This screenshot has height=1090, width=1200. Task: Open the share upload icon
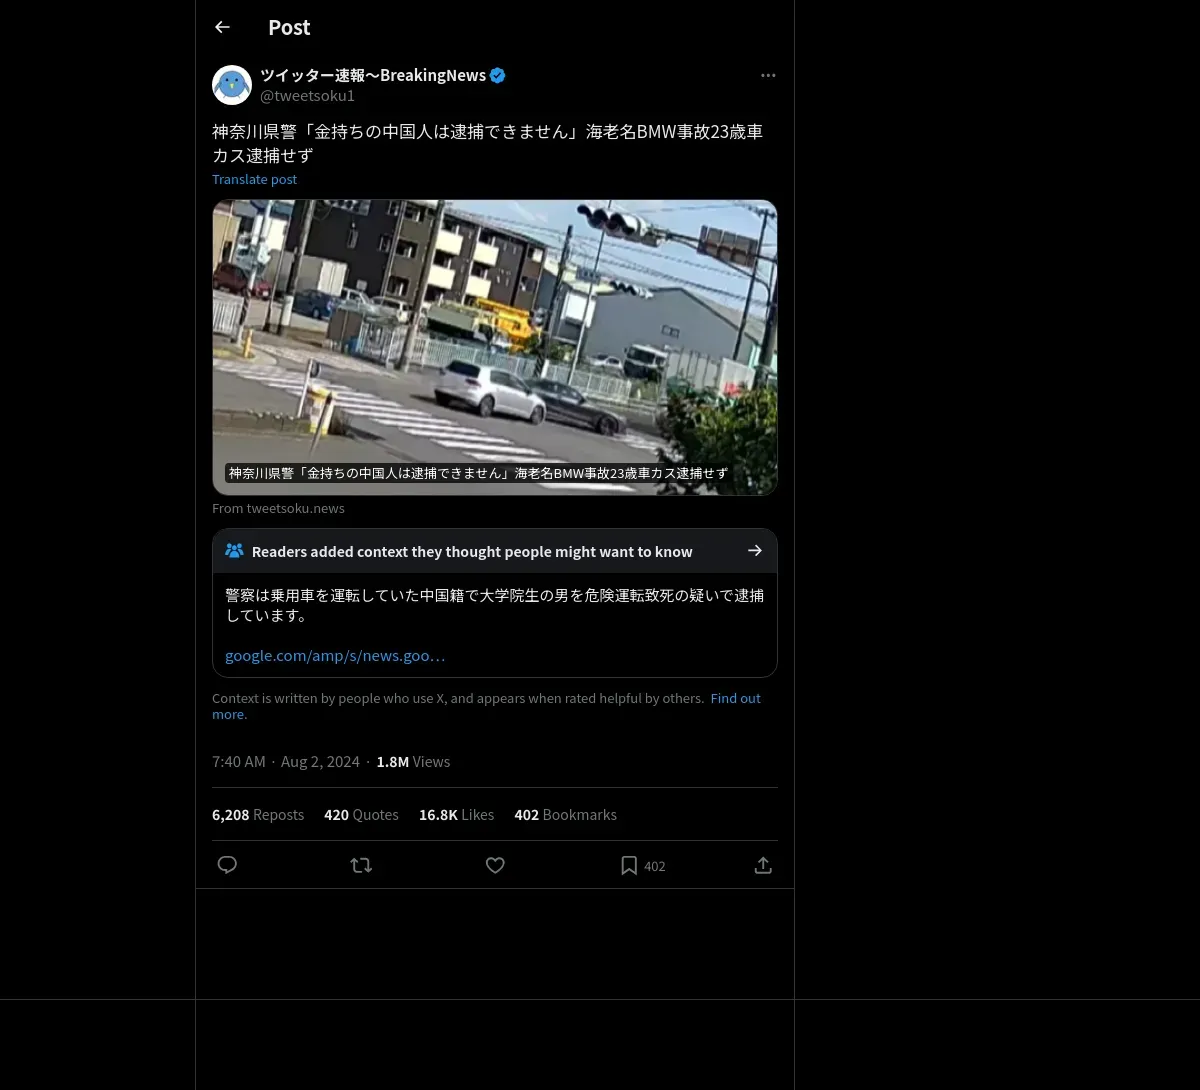pyautogui.click(x=763, y=865)
